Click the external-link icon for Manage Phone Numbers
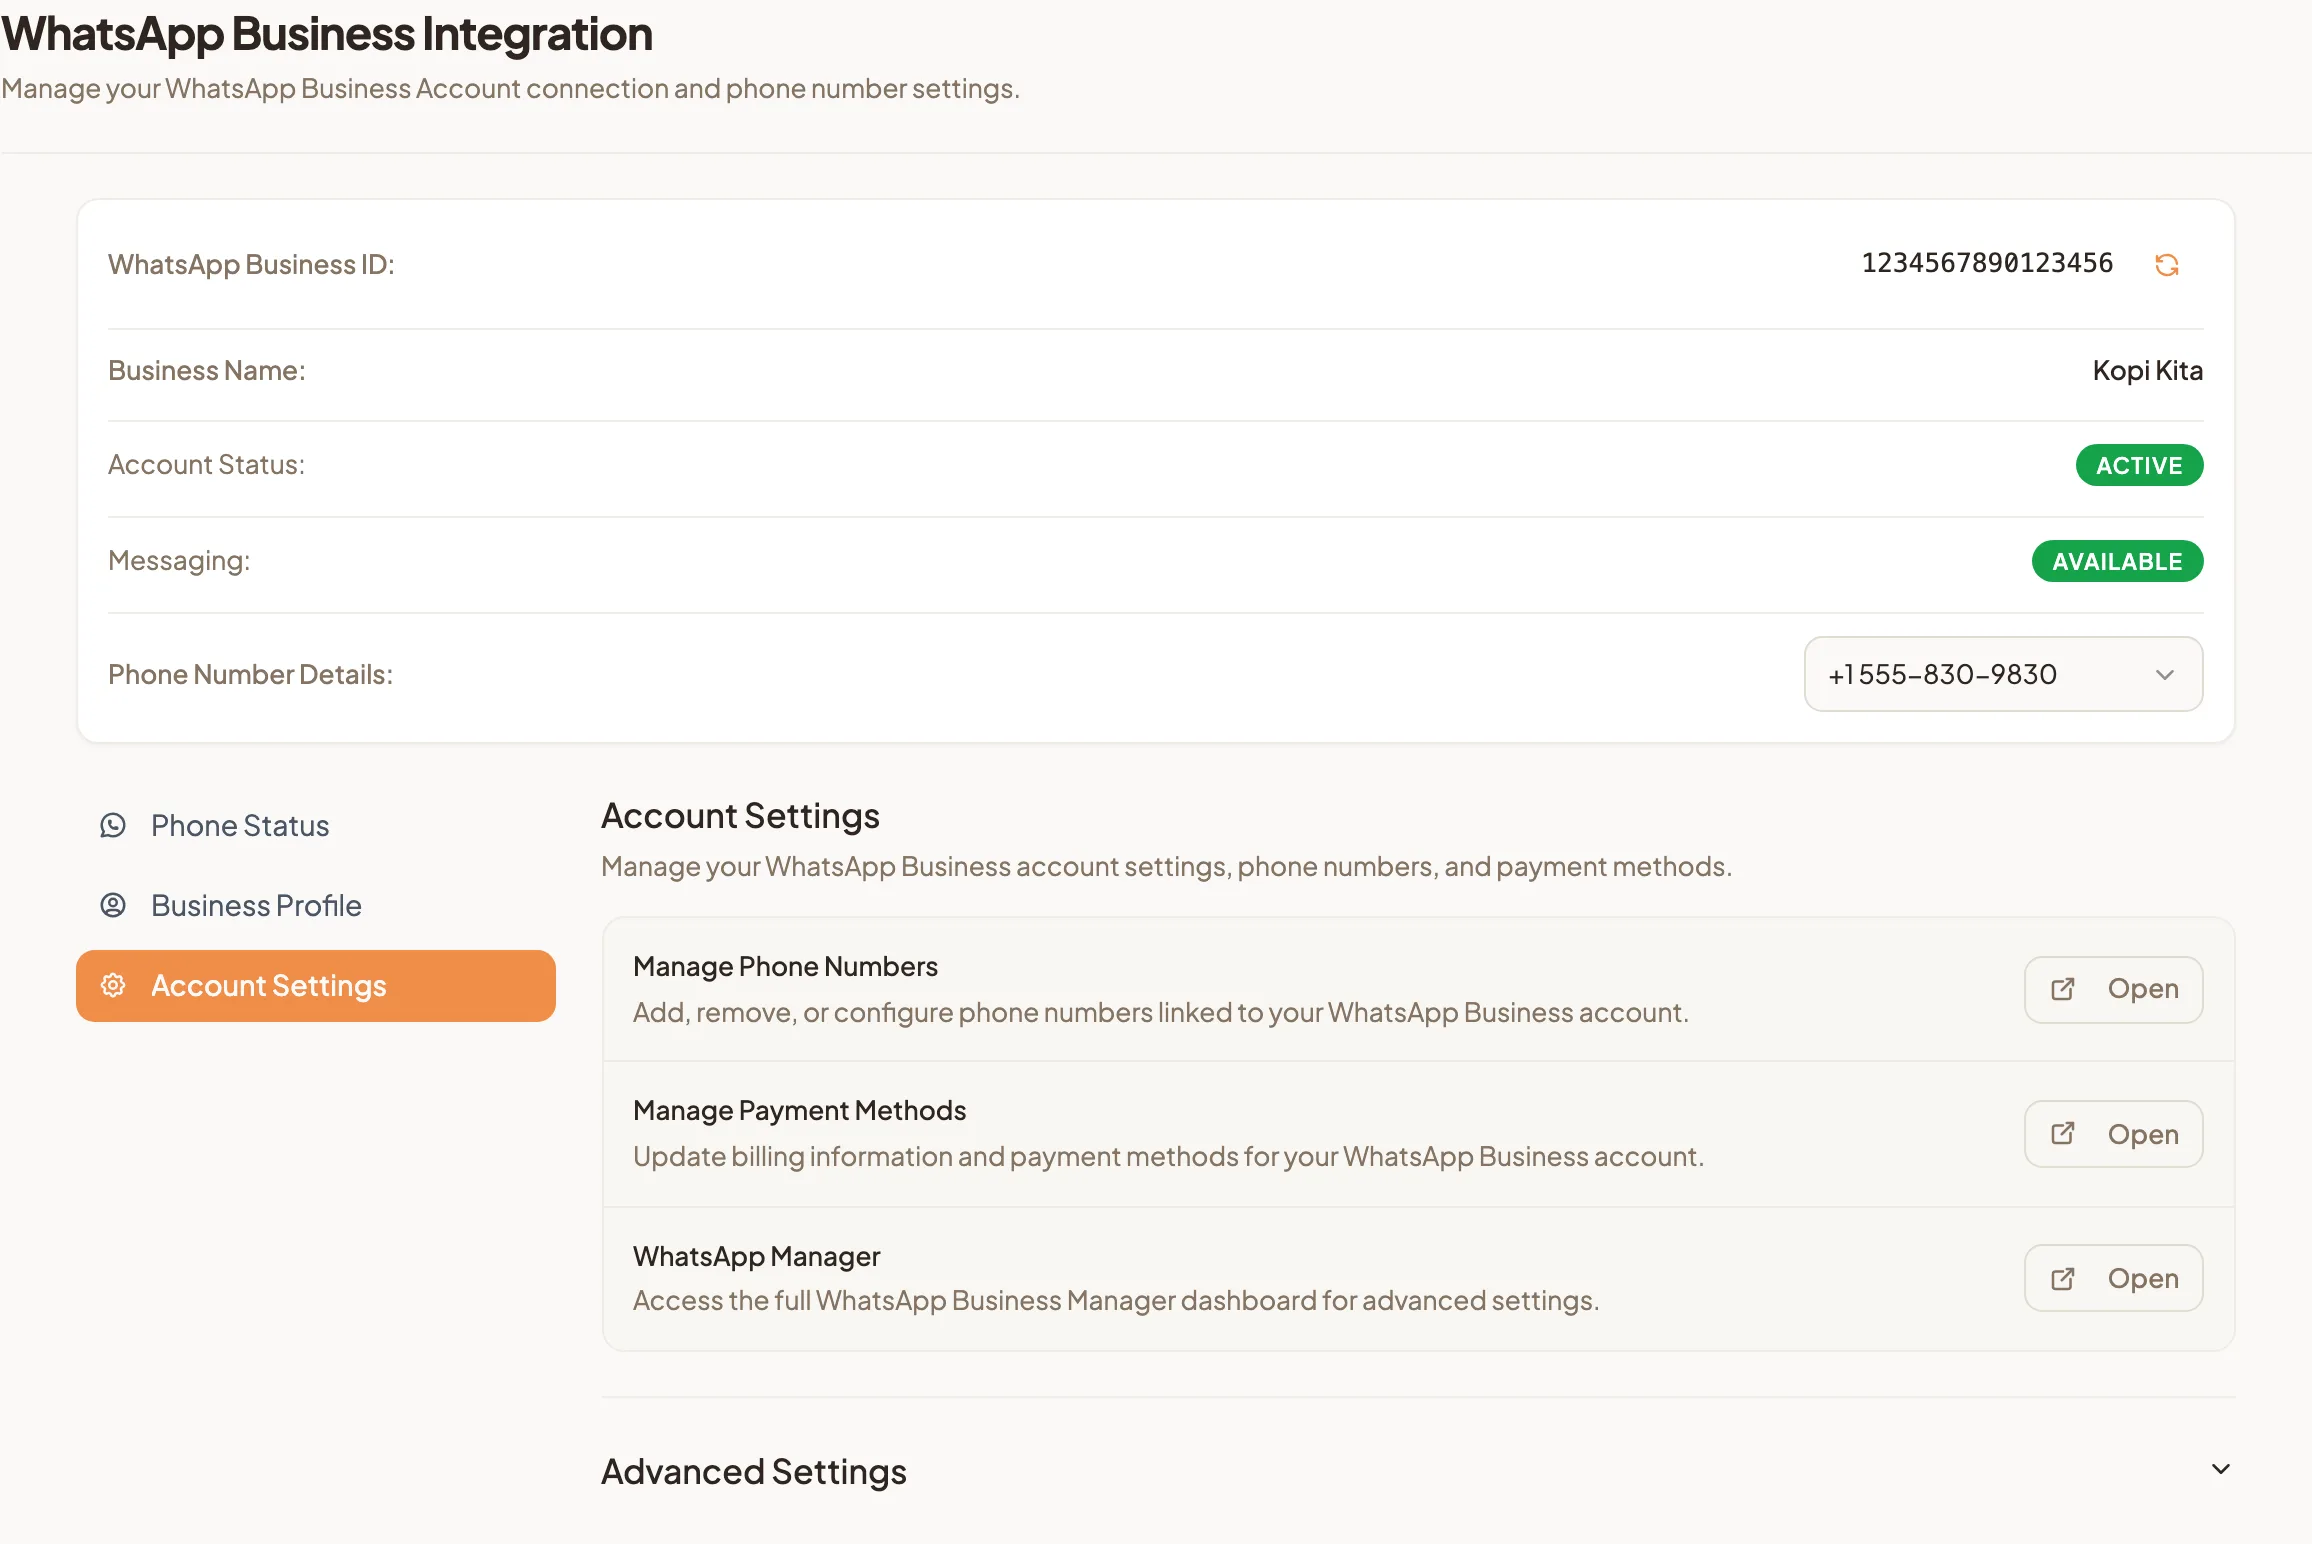This screenshot has height=1544, width=2312. coord(2062,989)
